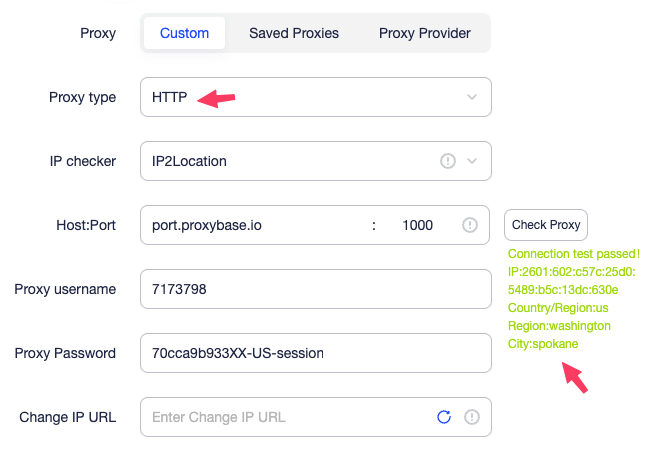Screen dimensions: 653x459
Task: Focus the Proxy Password field
Action: (x=315, y=353)
